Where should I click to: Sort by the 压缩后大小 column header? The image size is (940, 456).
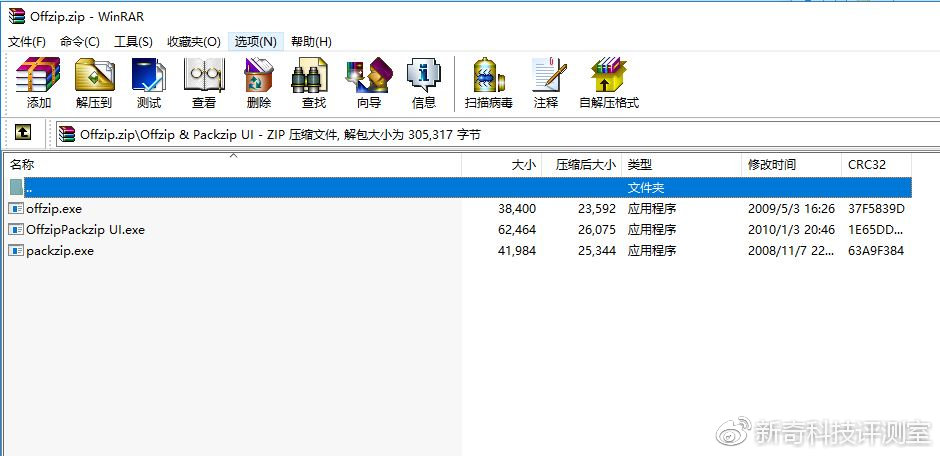click(x=582, y=165)
